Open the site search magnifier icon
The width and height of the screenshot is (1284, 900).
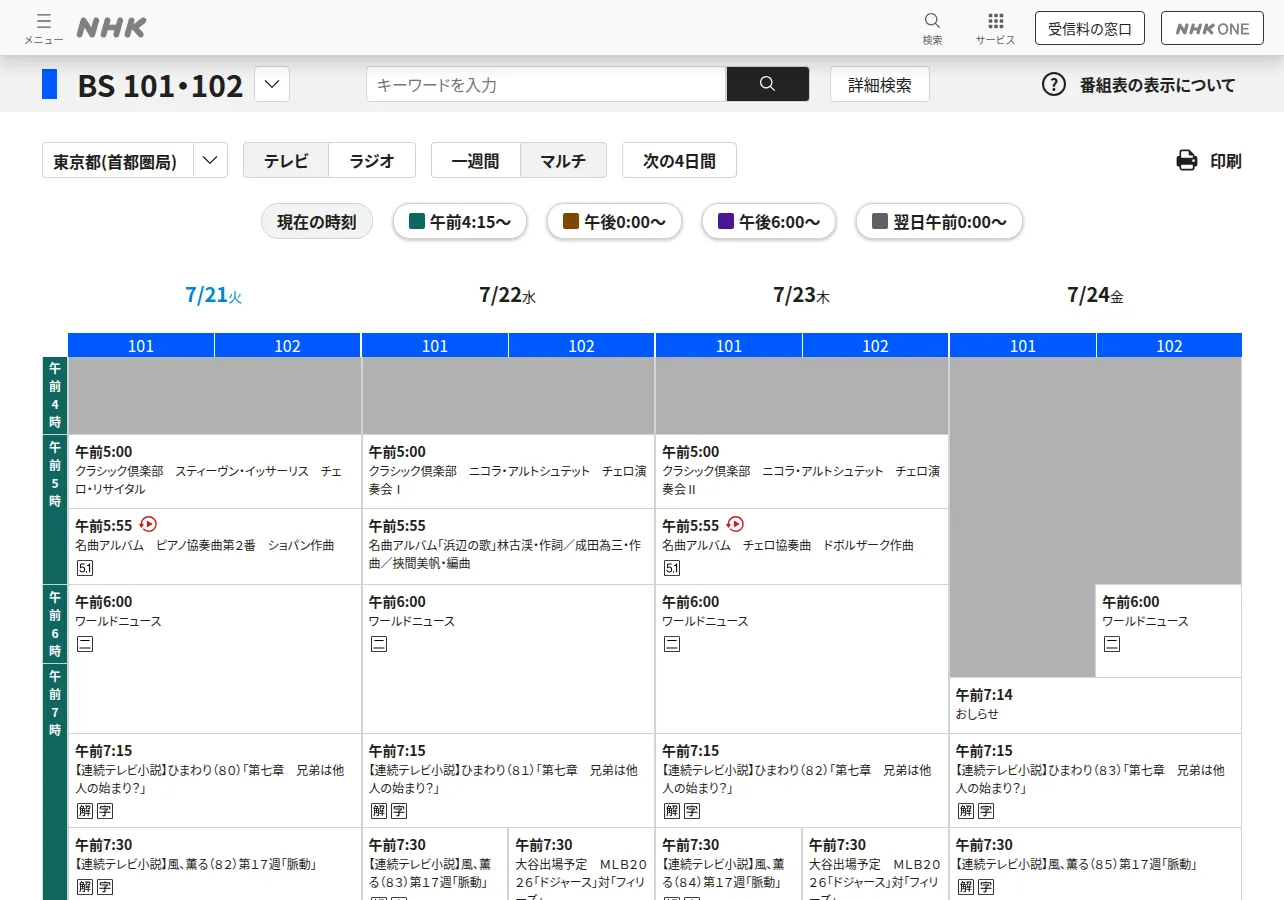point(932,21)
